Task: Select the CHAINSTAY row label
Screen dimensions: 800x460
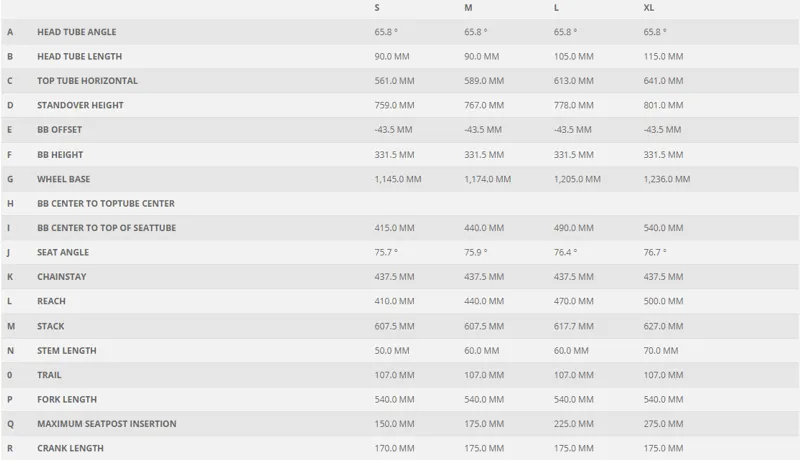Action: 62,277
